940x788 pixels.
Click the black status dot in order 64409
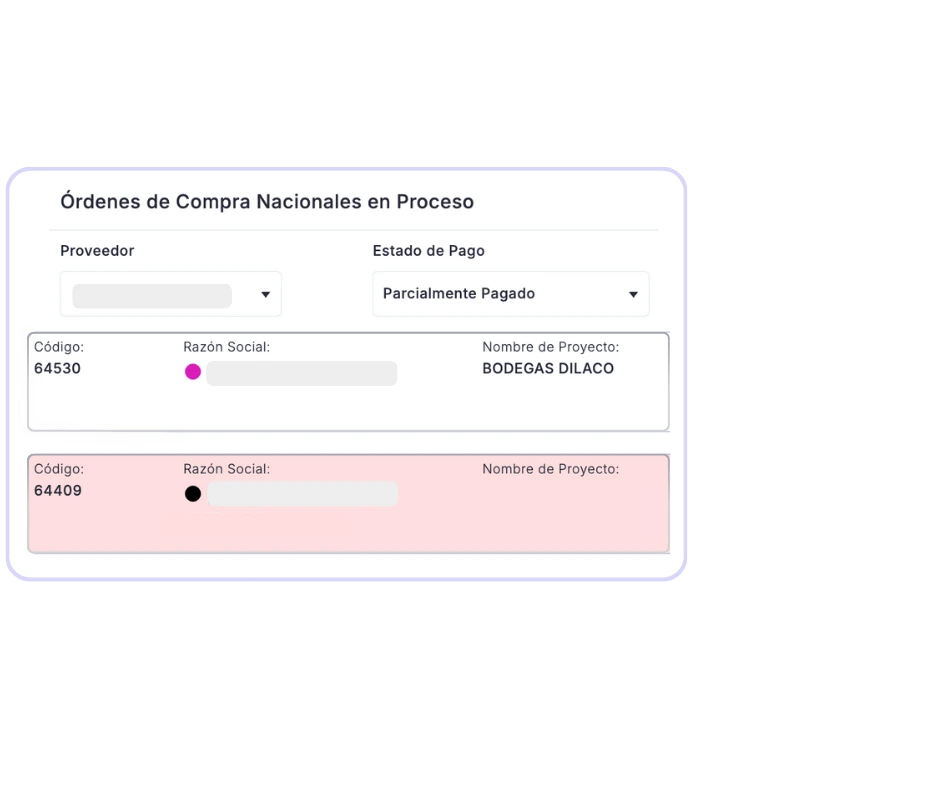click(x=193, y=494)
